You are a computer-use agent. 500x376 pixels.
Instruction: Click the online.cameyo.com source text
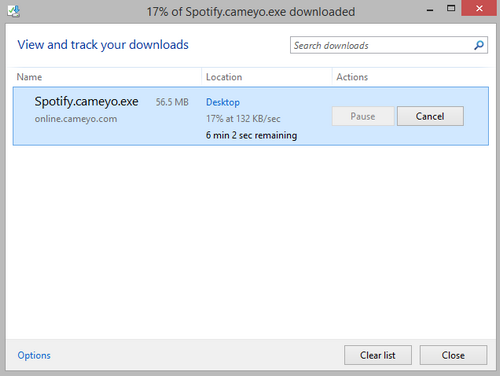pos(76,119)
